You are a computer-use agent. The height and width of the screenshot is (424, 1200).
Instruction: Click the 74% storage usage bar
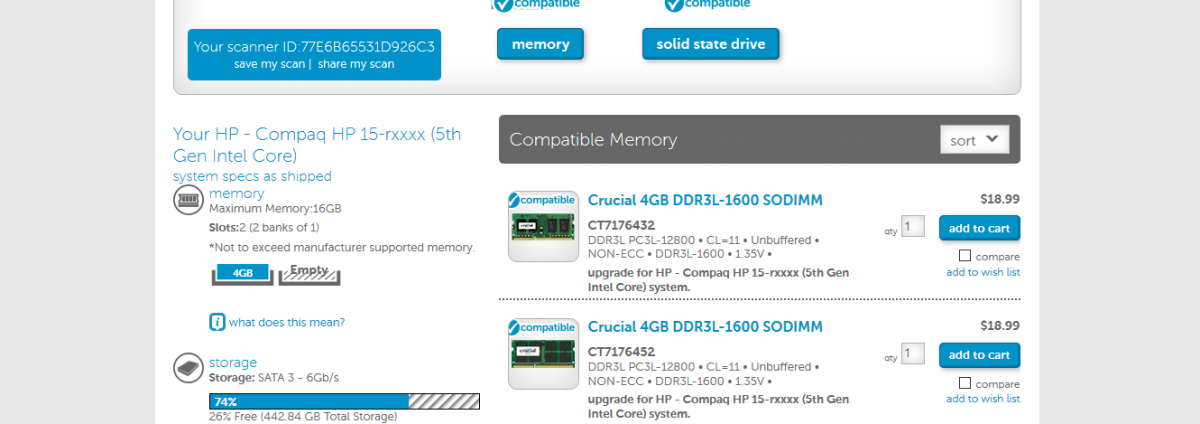[x=344, y=401]
